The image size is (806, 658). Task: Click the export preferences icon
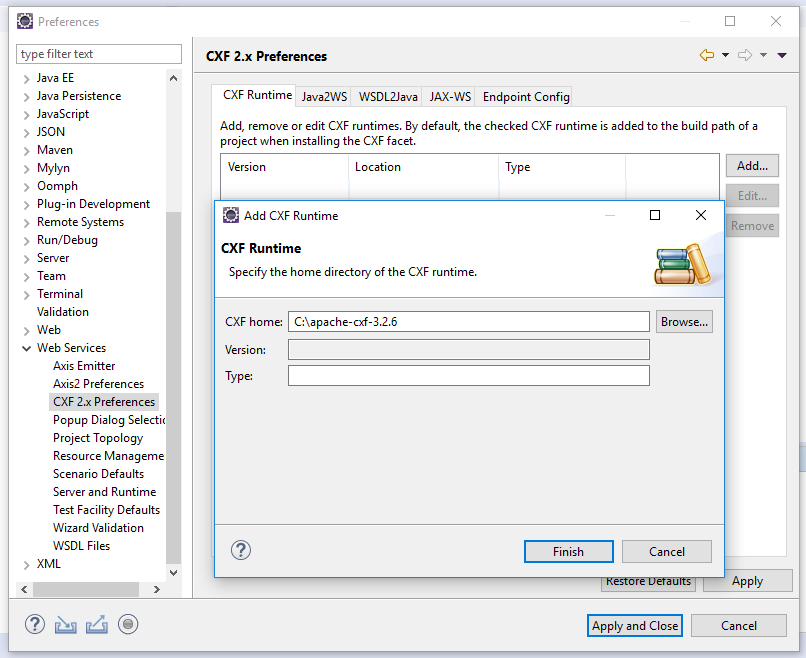pos(97,625)
